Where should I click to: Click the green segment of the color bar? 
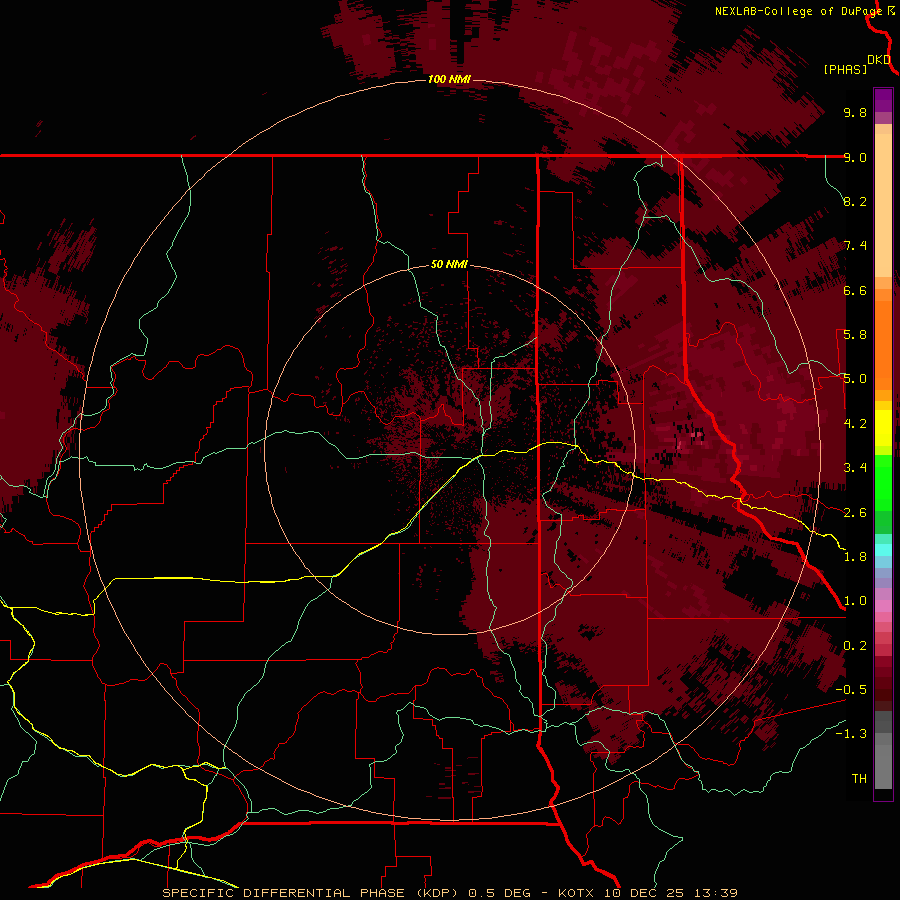click(x=883, y=482)
